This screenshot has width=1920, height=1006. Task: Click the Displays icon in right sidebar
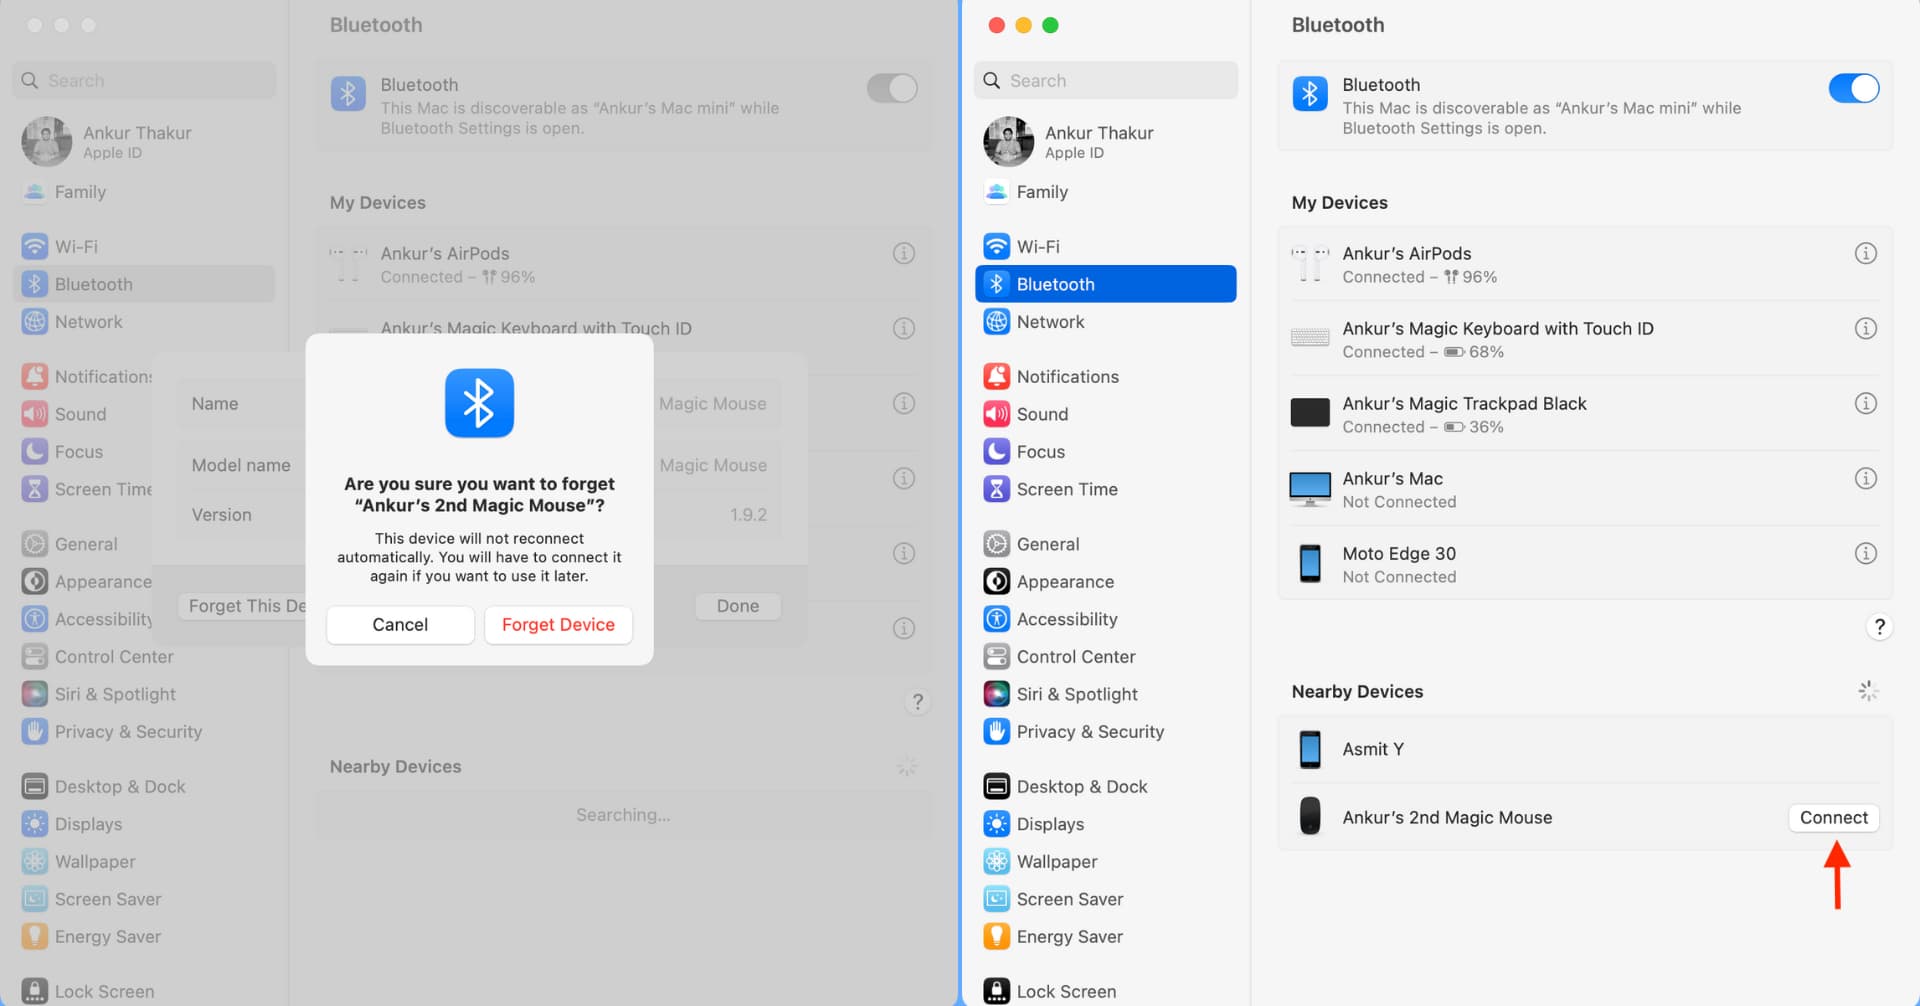pyautogui.click(x=996, y=824)
